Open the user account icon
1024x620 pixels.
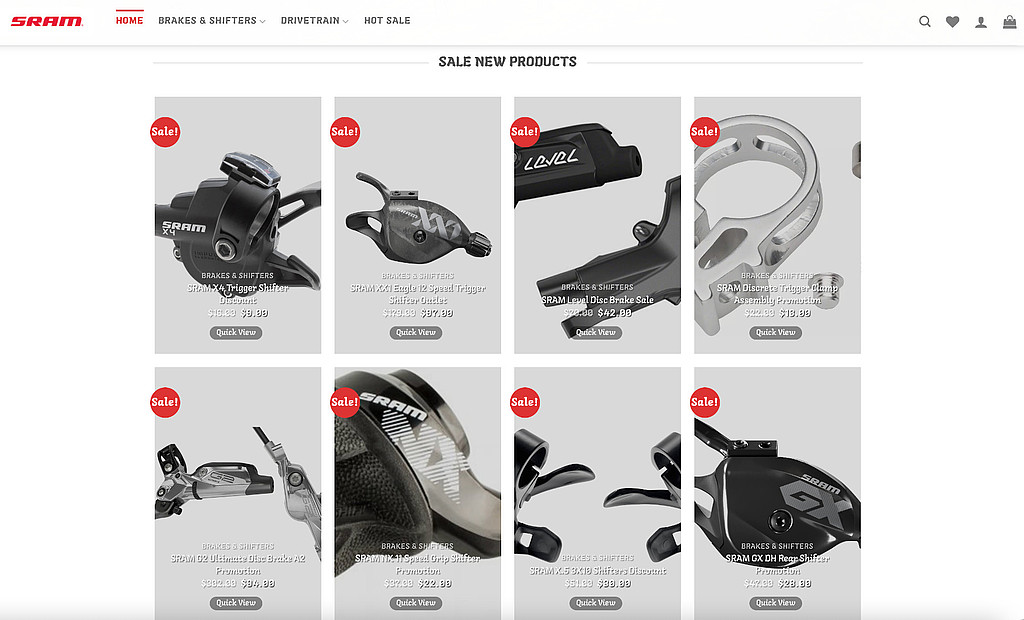point(981,22)
